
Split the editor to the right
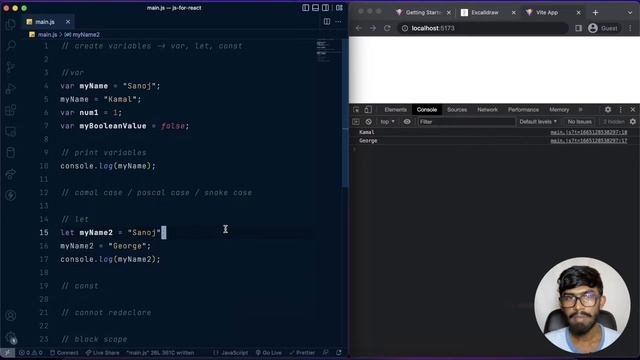point(327,22)
